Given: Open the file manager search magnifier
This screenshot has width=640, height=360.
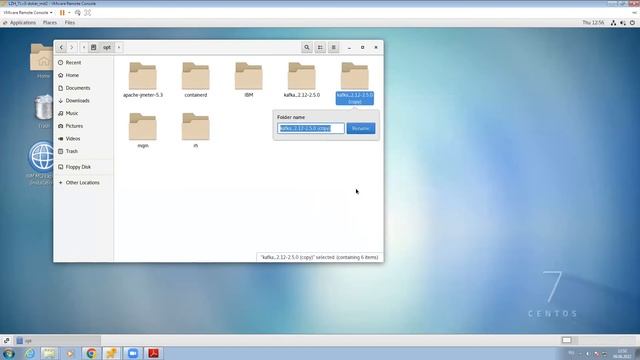Looking at the screenshot, I should tap(307, 47).
